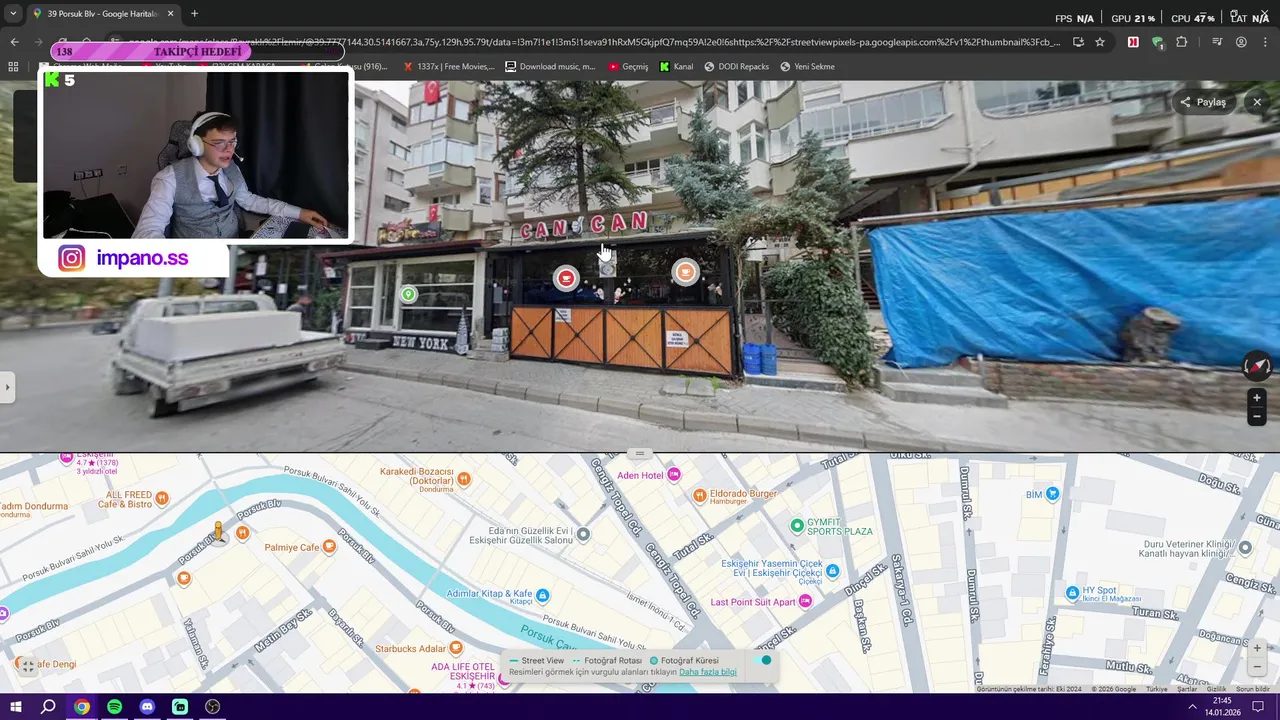The image size is (1280, 720).
Task: Open the Windows Start menu
Action: pos(16,707)
